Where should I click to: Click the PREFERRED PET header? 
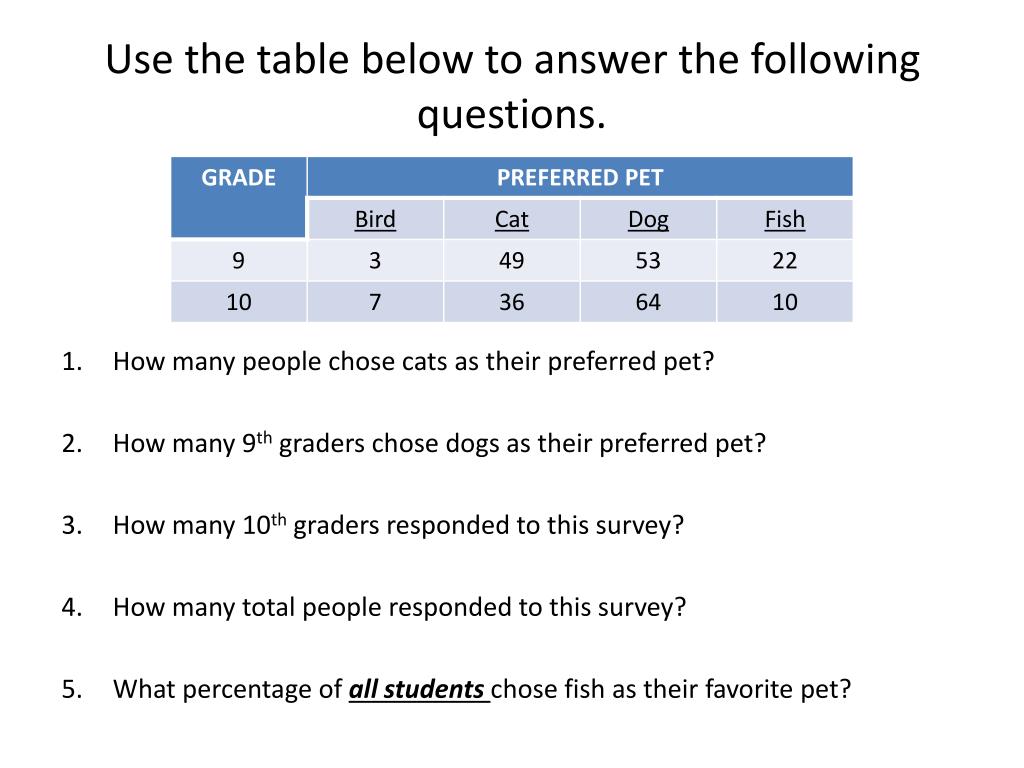[580, 178]
